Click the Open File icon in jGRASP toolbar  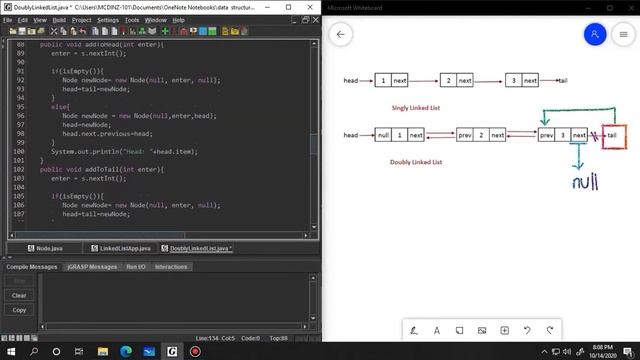(13, 31)
